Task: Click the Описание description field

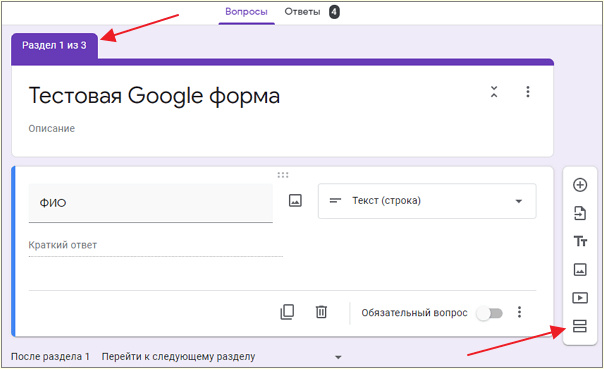Action: (x=52, y=128)
